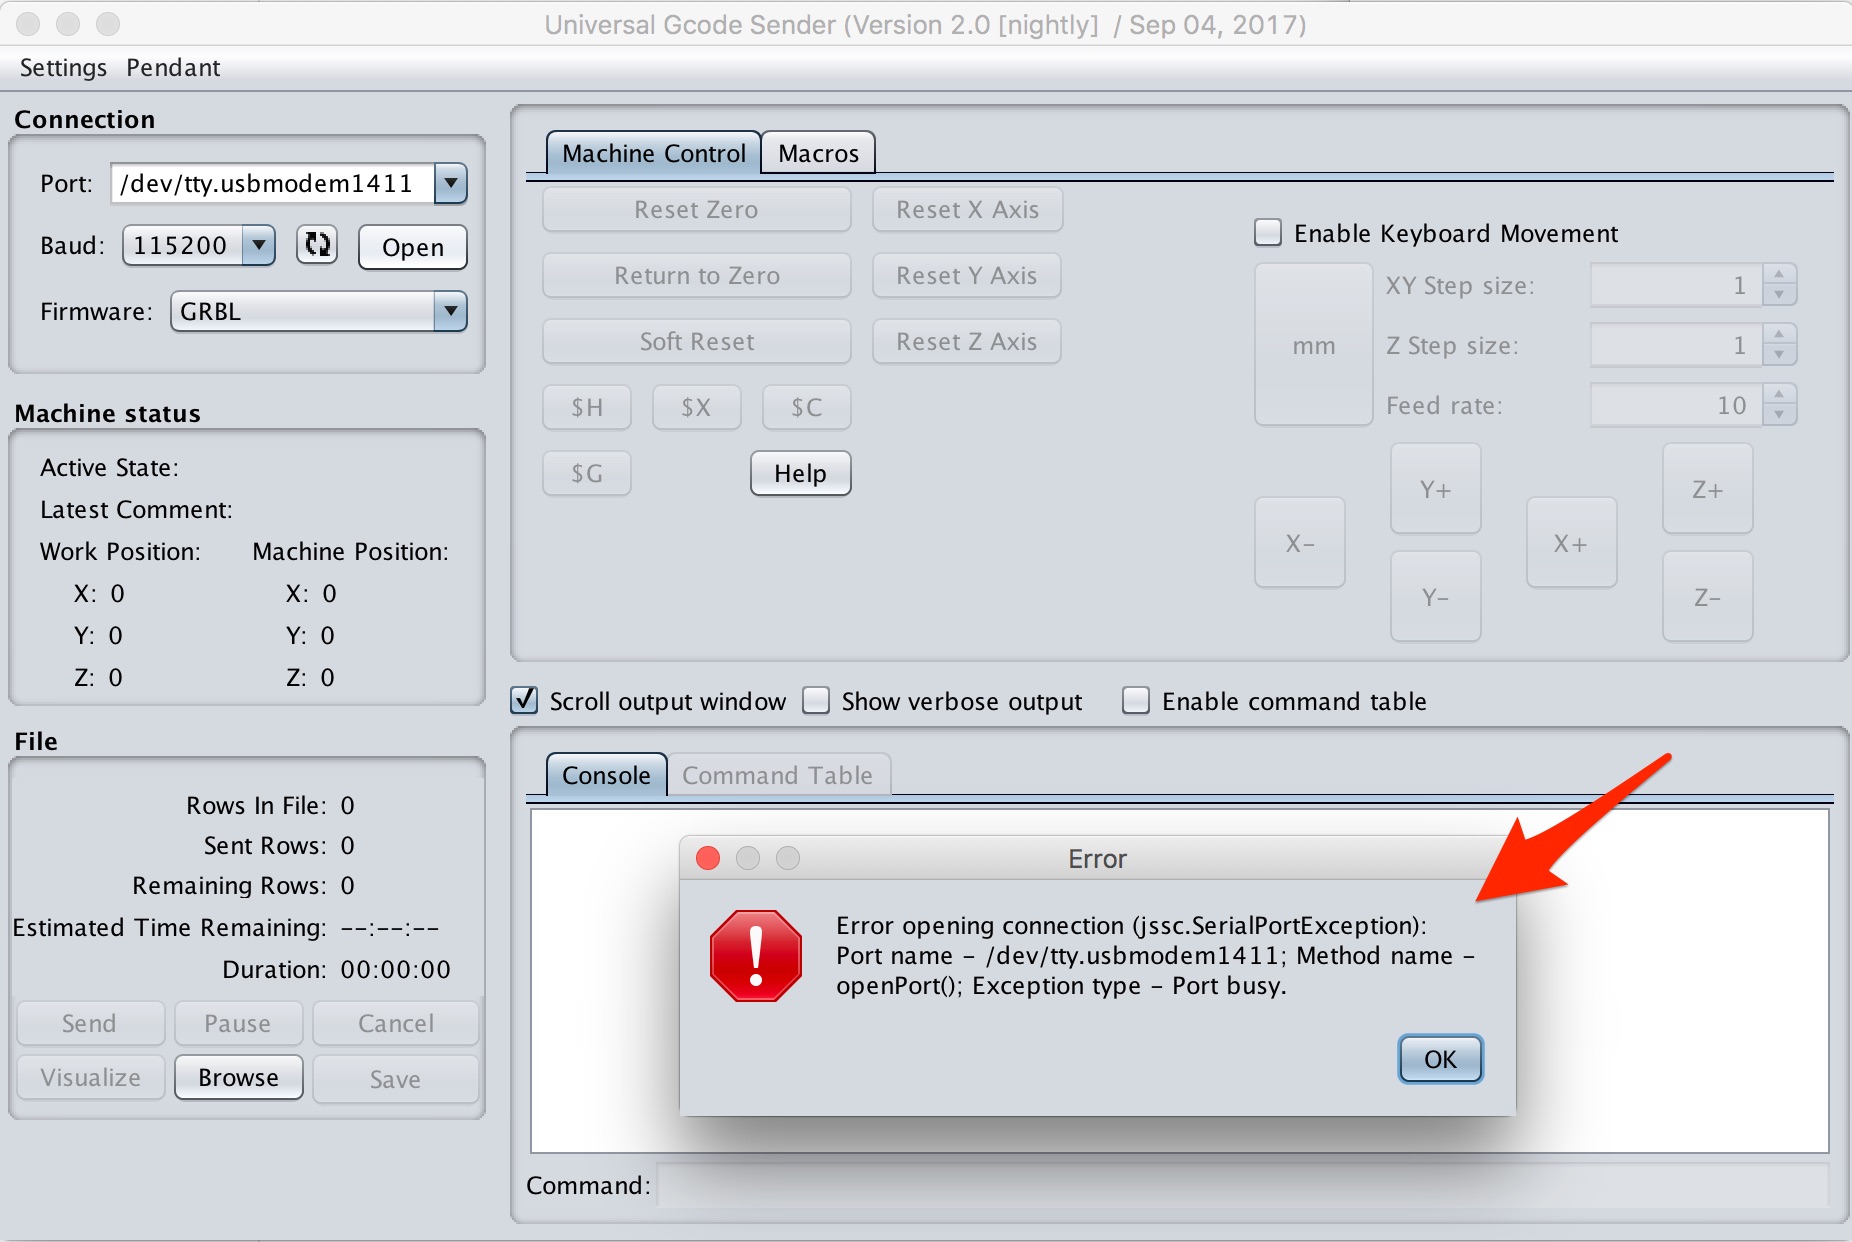Image resolution: width=1852 pixels, height=1242 pixels.
Task: Click the $X unlock button
Action: click(x=696, y=407)
